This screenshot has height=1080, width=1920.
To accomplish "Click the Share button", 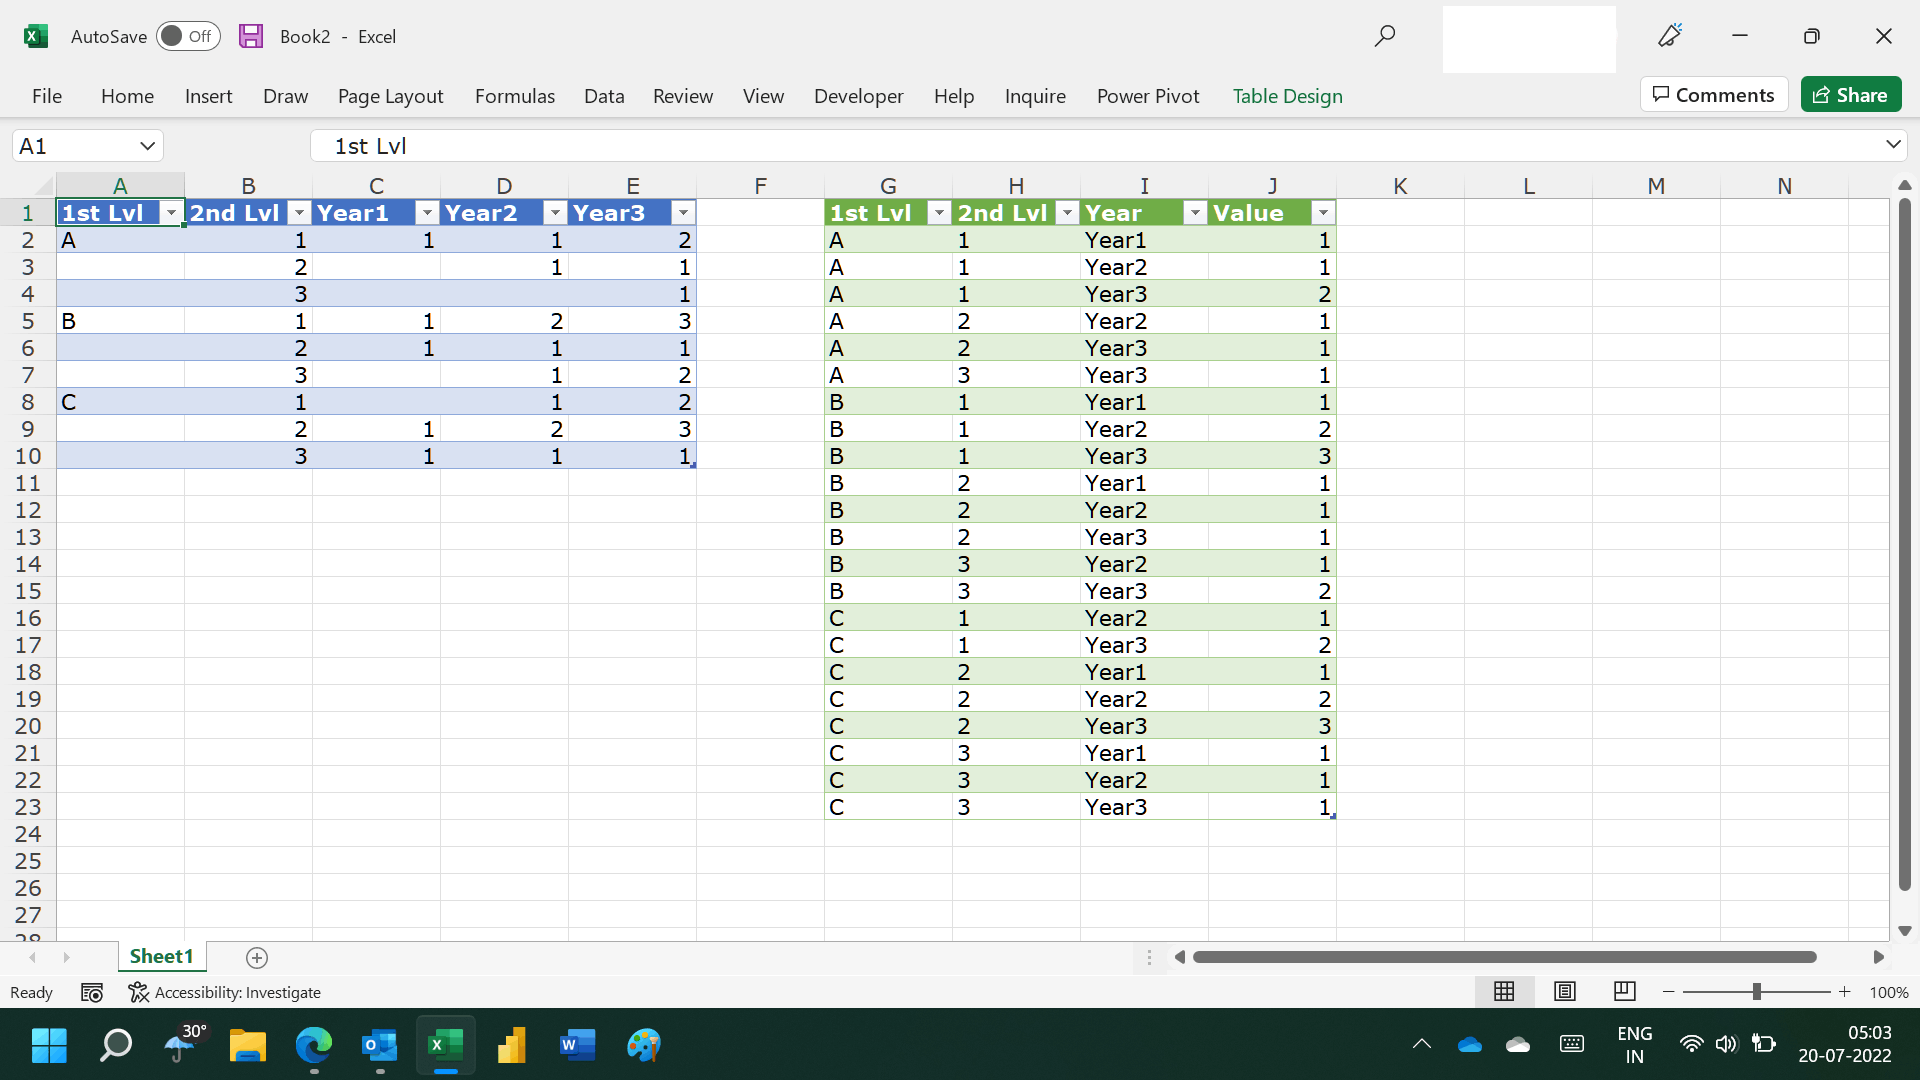I will coord(1851,95).
